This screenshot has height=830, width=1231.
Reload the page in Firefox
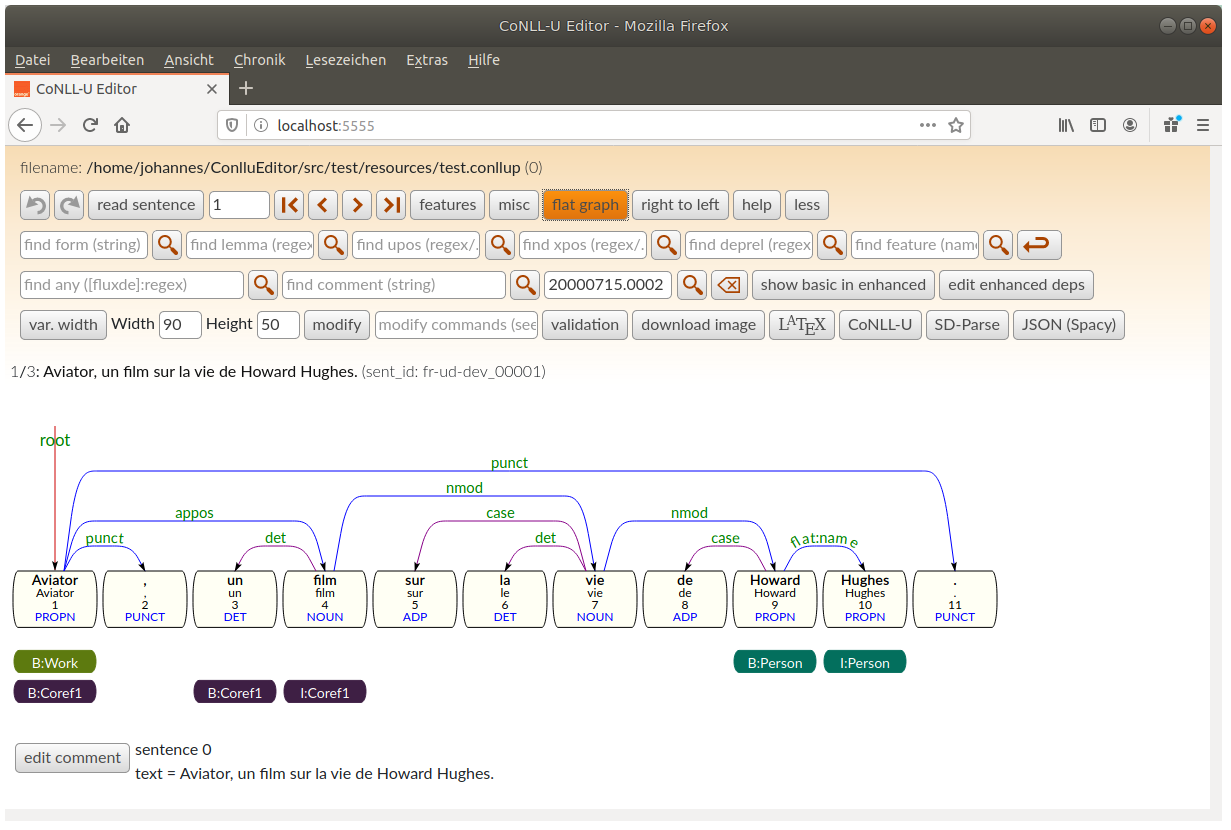[x=90, y=125]
